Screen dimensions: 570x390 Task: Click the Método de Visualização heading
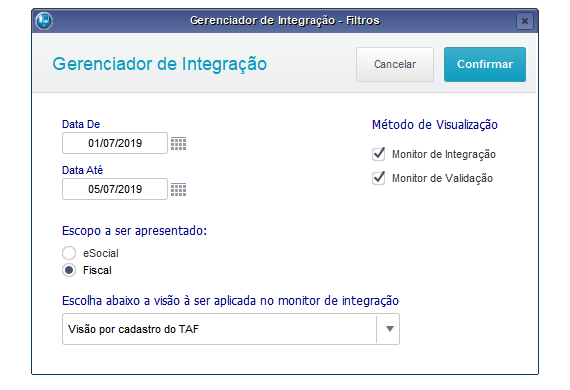point(435,125)
